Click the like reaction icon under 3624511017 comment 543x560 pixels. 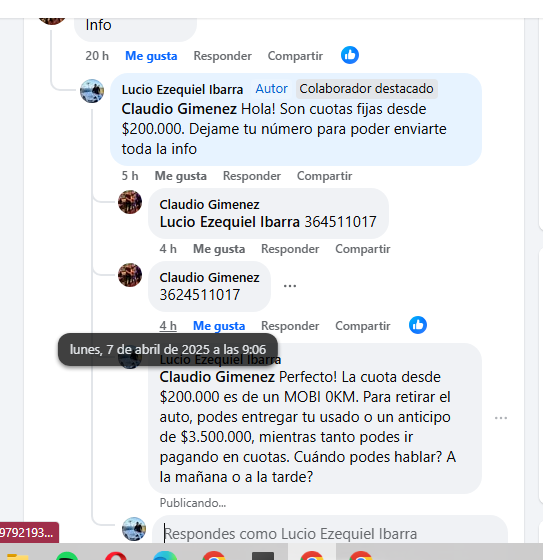click(418, 325)
